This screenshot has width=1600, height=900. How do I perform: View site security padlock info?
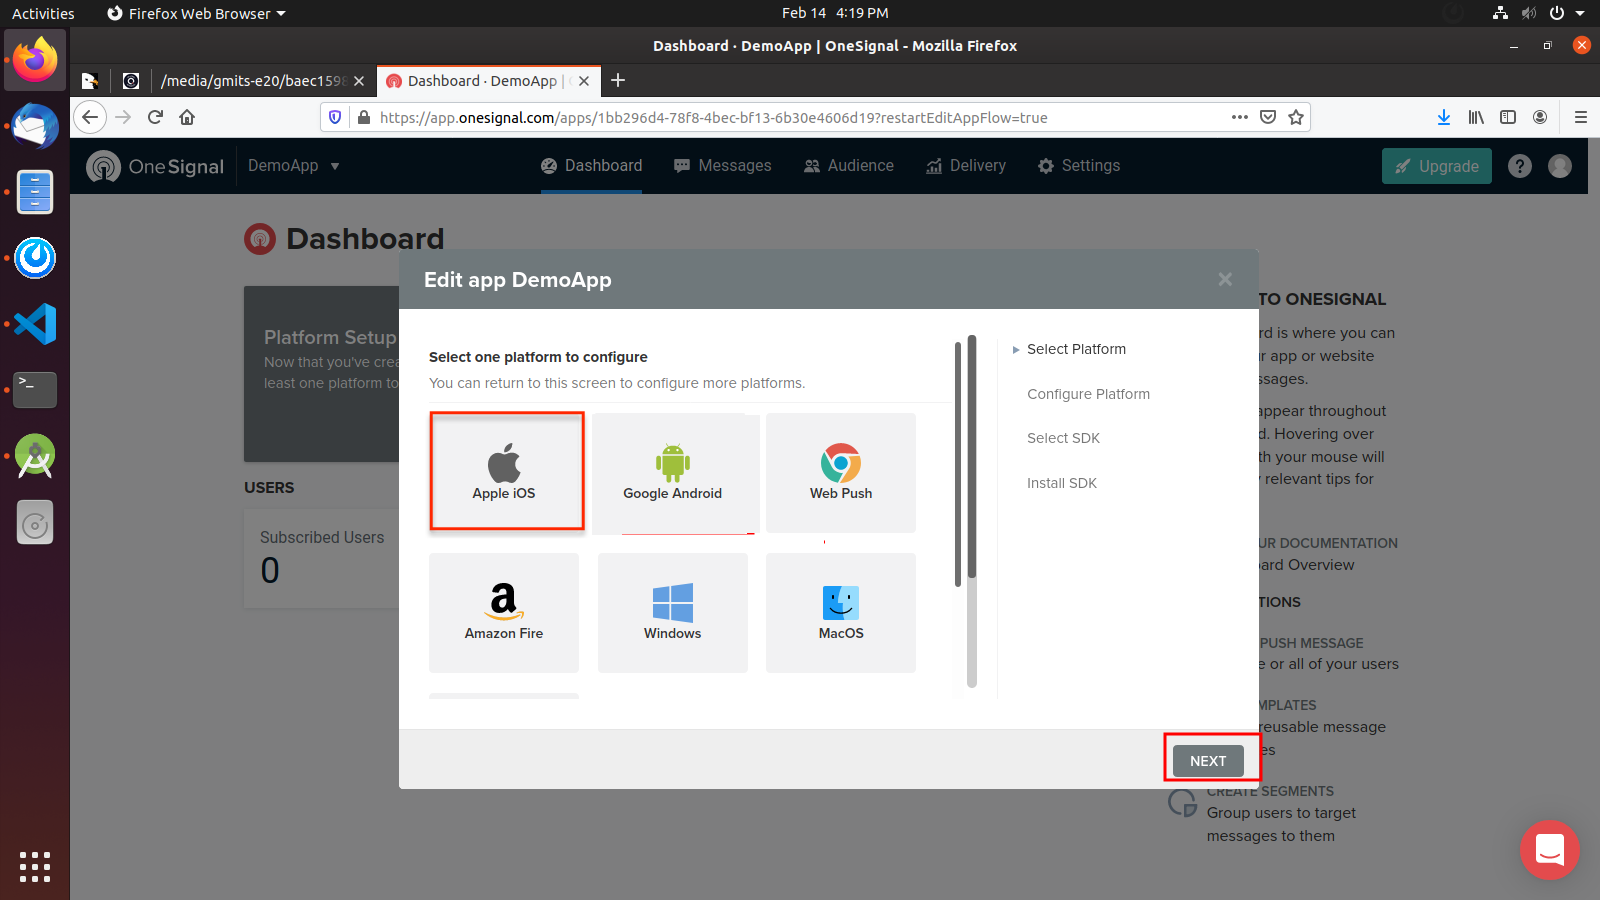point(364,117)
